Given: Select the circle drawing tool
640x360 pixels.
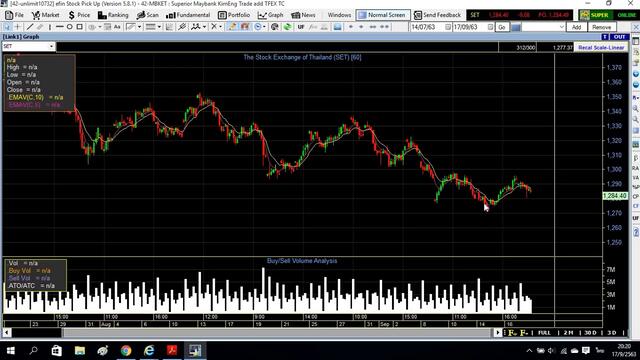Looking at the screenshot, I should [69, 27].
